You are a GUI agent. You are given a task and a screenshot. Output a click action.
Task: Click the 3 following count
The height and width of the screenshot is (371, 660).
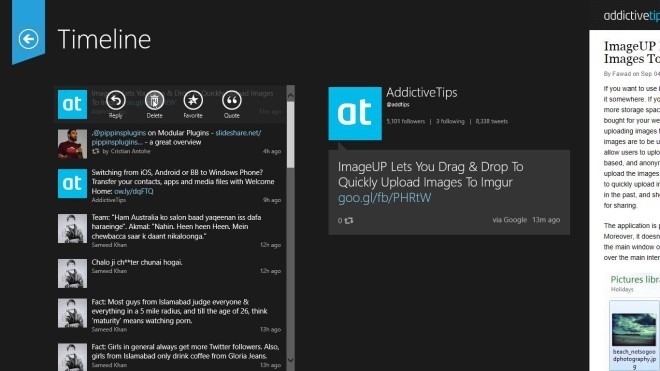point(450,121)
